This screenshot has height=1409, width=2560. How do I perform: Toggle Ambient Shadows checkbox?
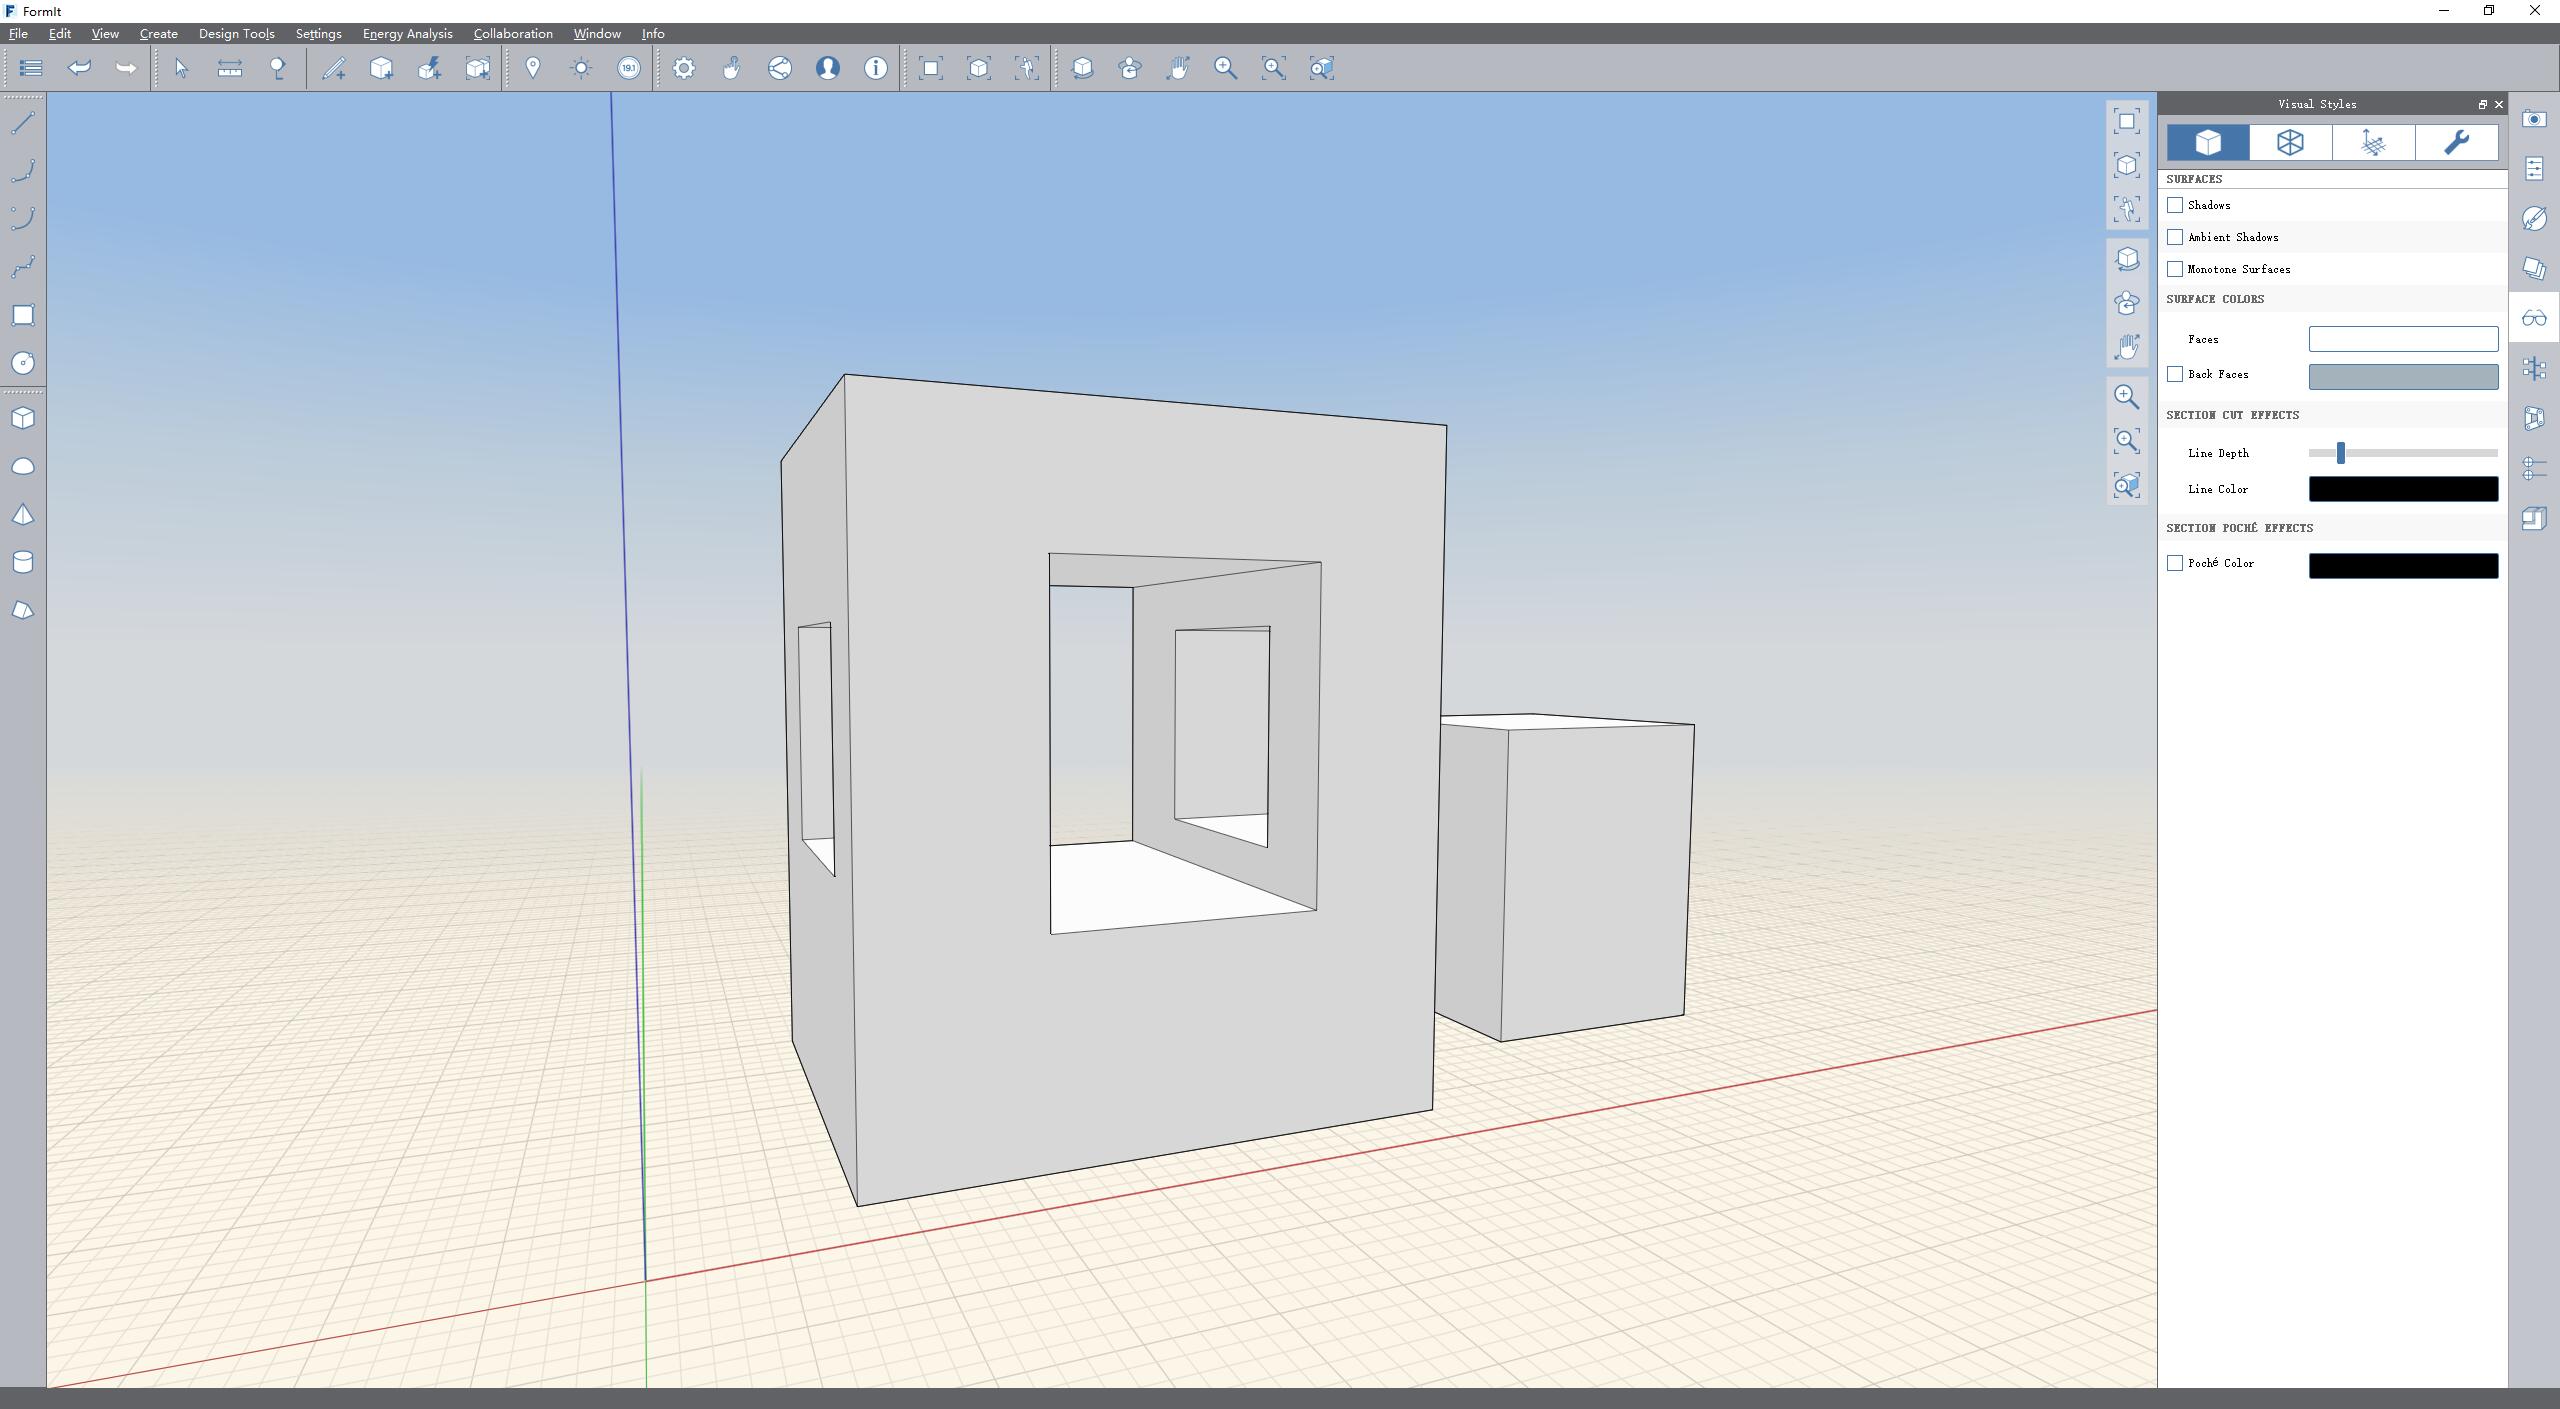pyautogui.click(x=2175, y=237)
